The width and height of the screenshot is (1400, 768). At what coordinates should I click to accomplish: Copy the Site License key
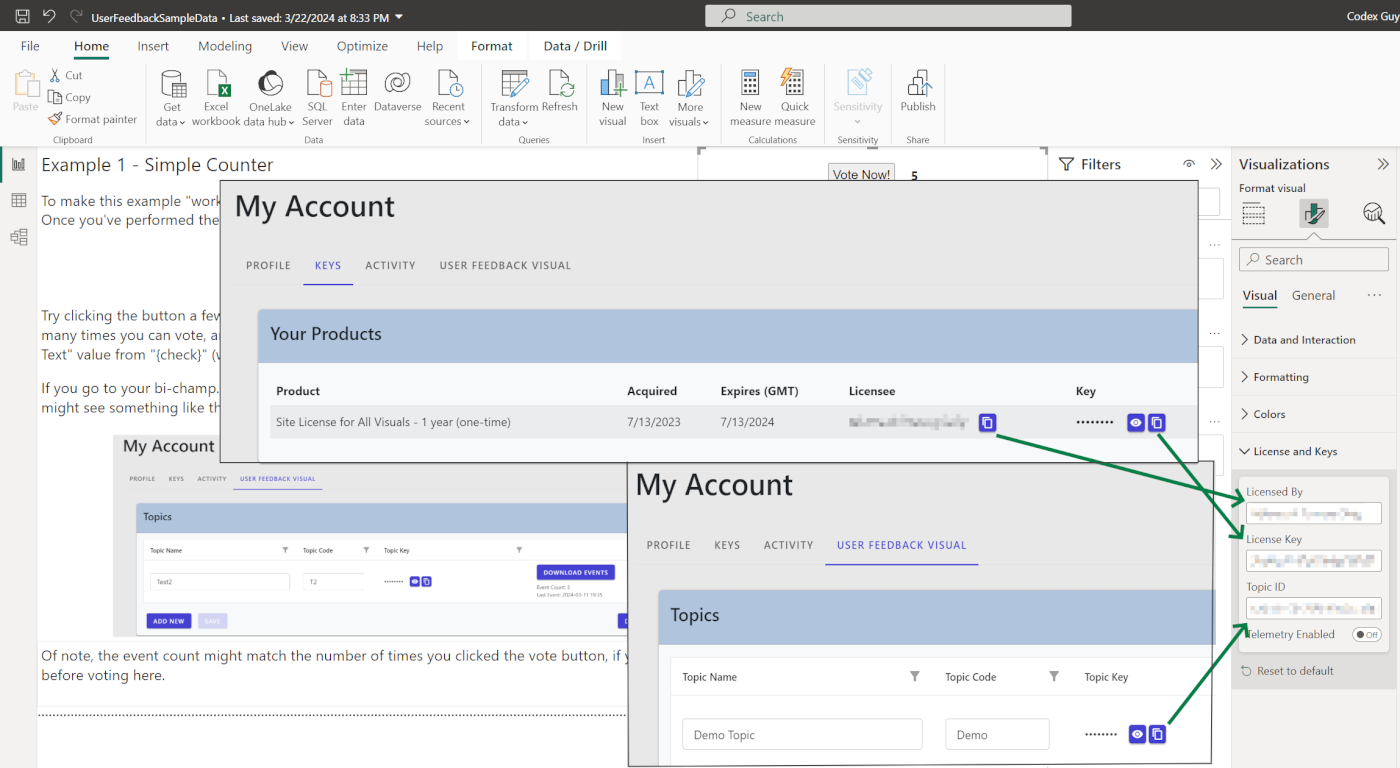pyautogui.click(x=1156, y=423)
